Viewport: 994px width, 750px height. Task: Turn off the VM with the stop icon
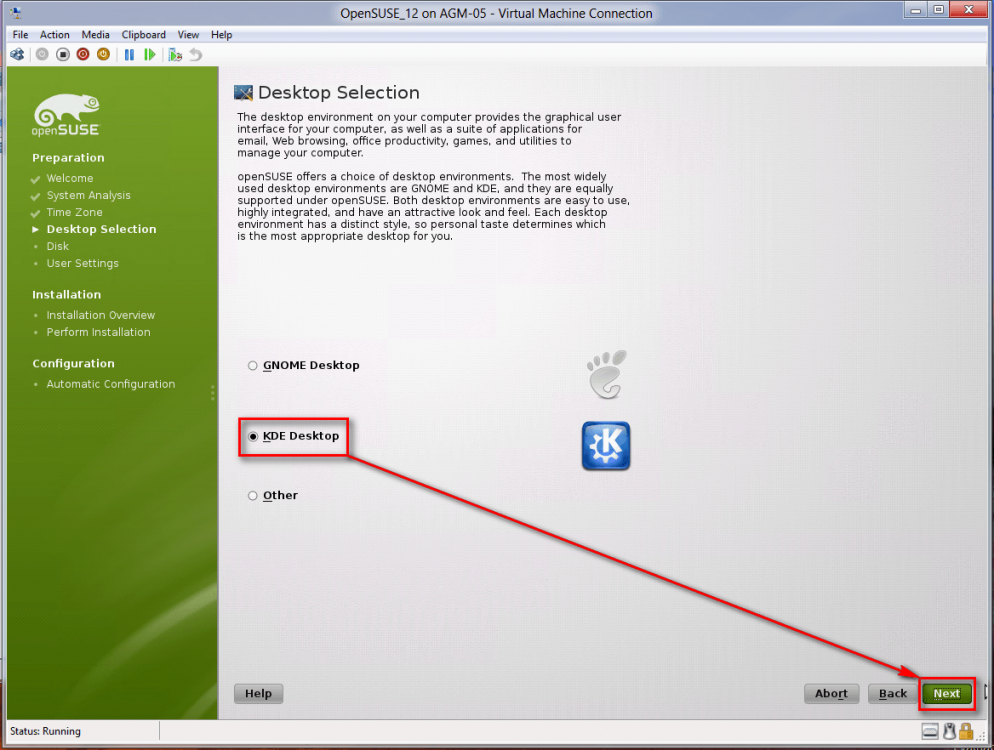pyautogui.click(x=63, y=55)
